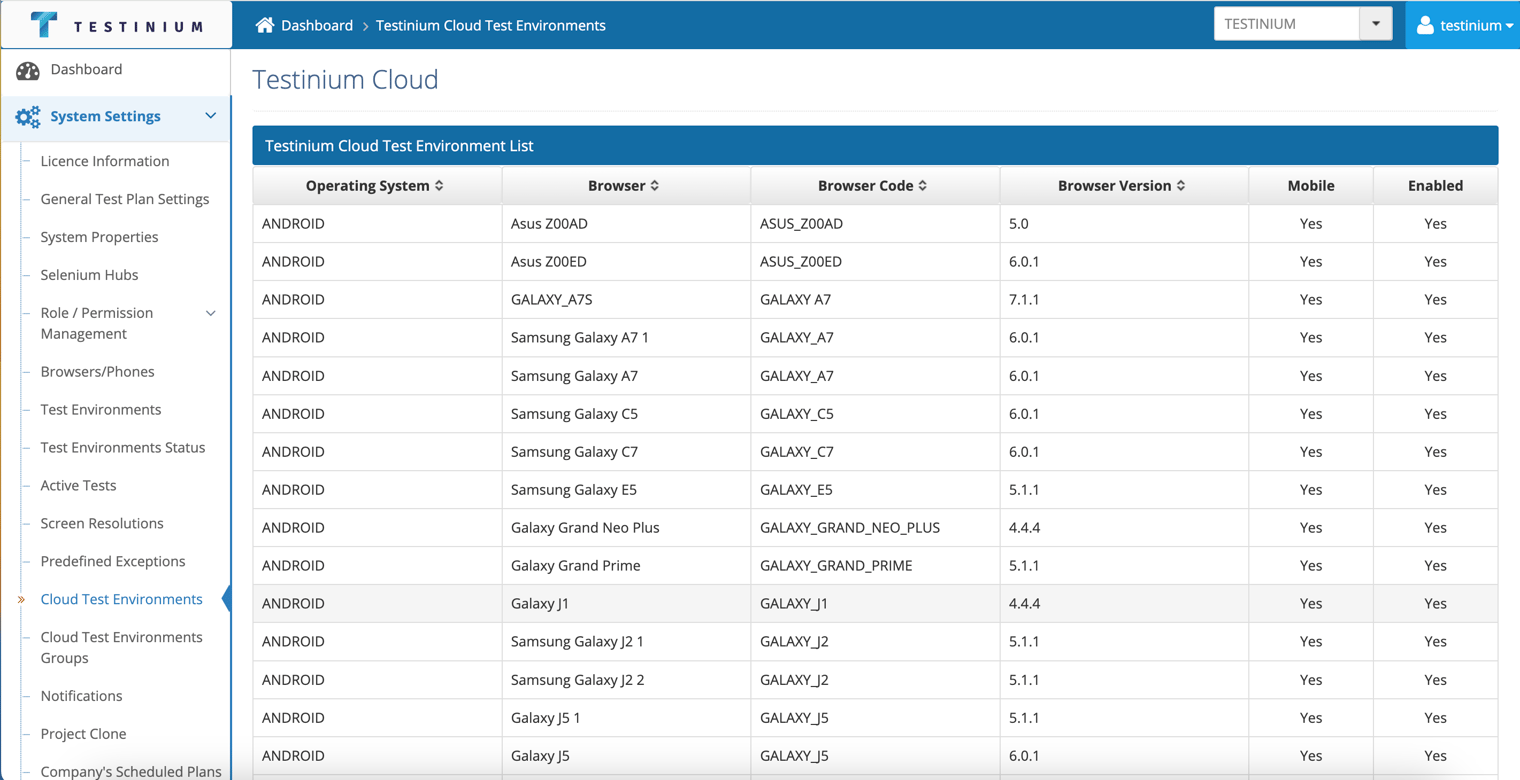Click the ASUS_Z00ED browser code cell
Screen dimensions: 1520x780
[875, 262]
